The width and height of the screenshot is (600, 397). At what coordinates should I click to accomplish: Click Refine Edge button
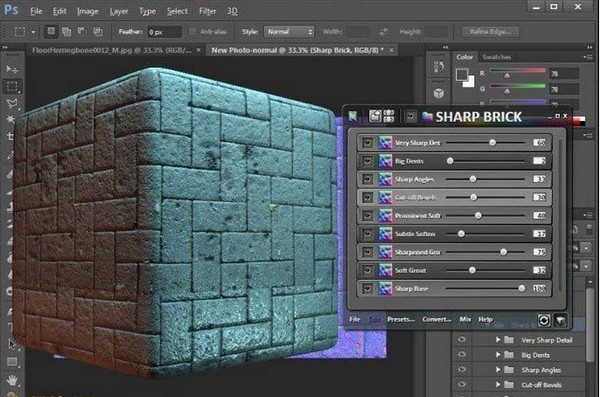[x=491, y=32]
